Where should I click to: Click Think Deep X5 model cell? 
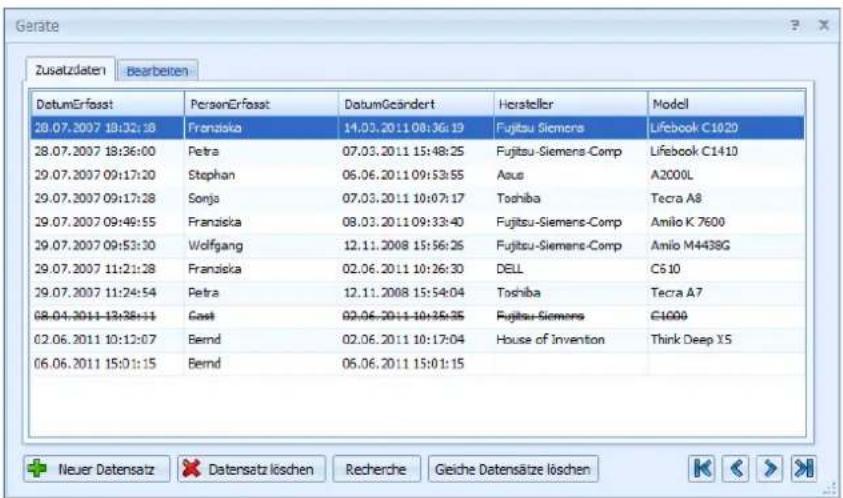click(726, 340)
